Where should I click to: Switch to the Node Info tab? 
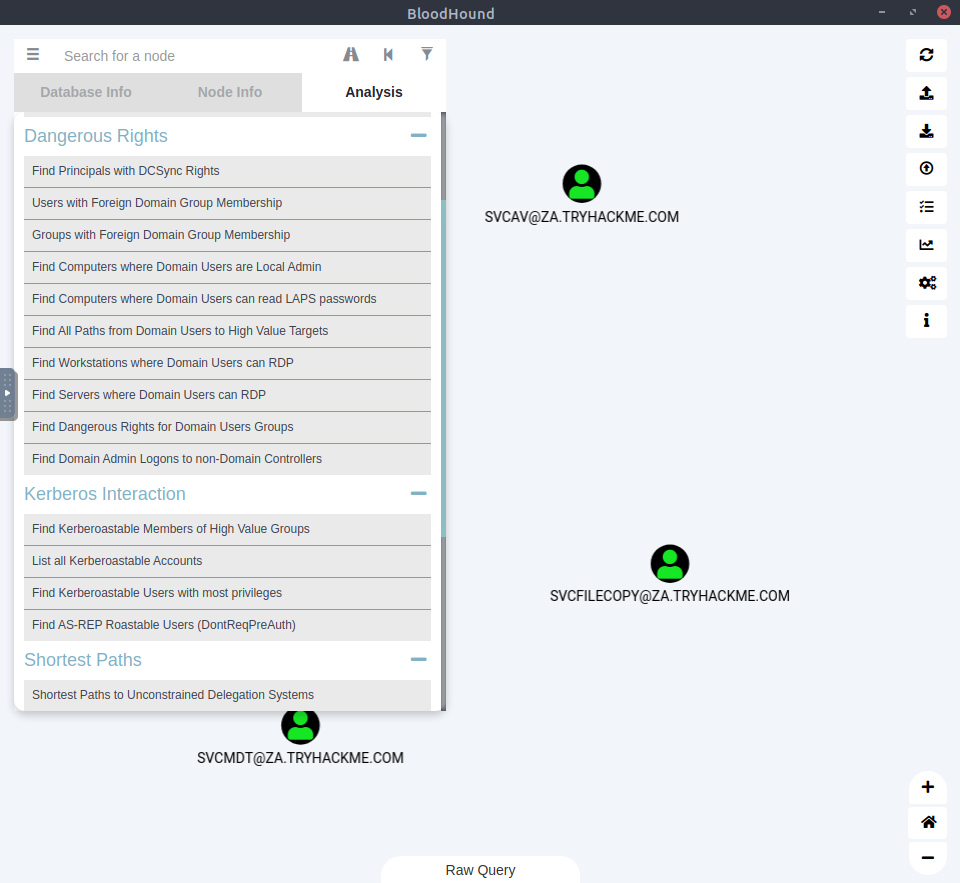(x=230, y=92)
